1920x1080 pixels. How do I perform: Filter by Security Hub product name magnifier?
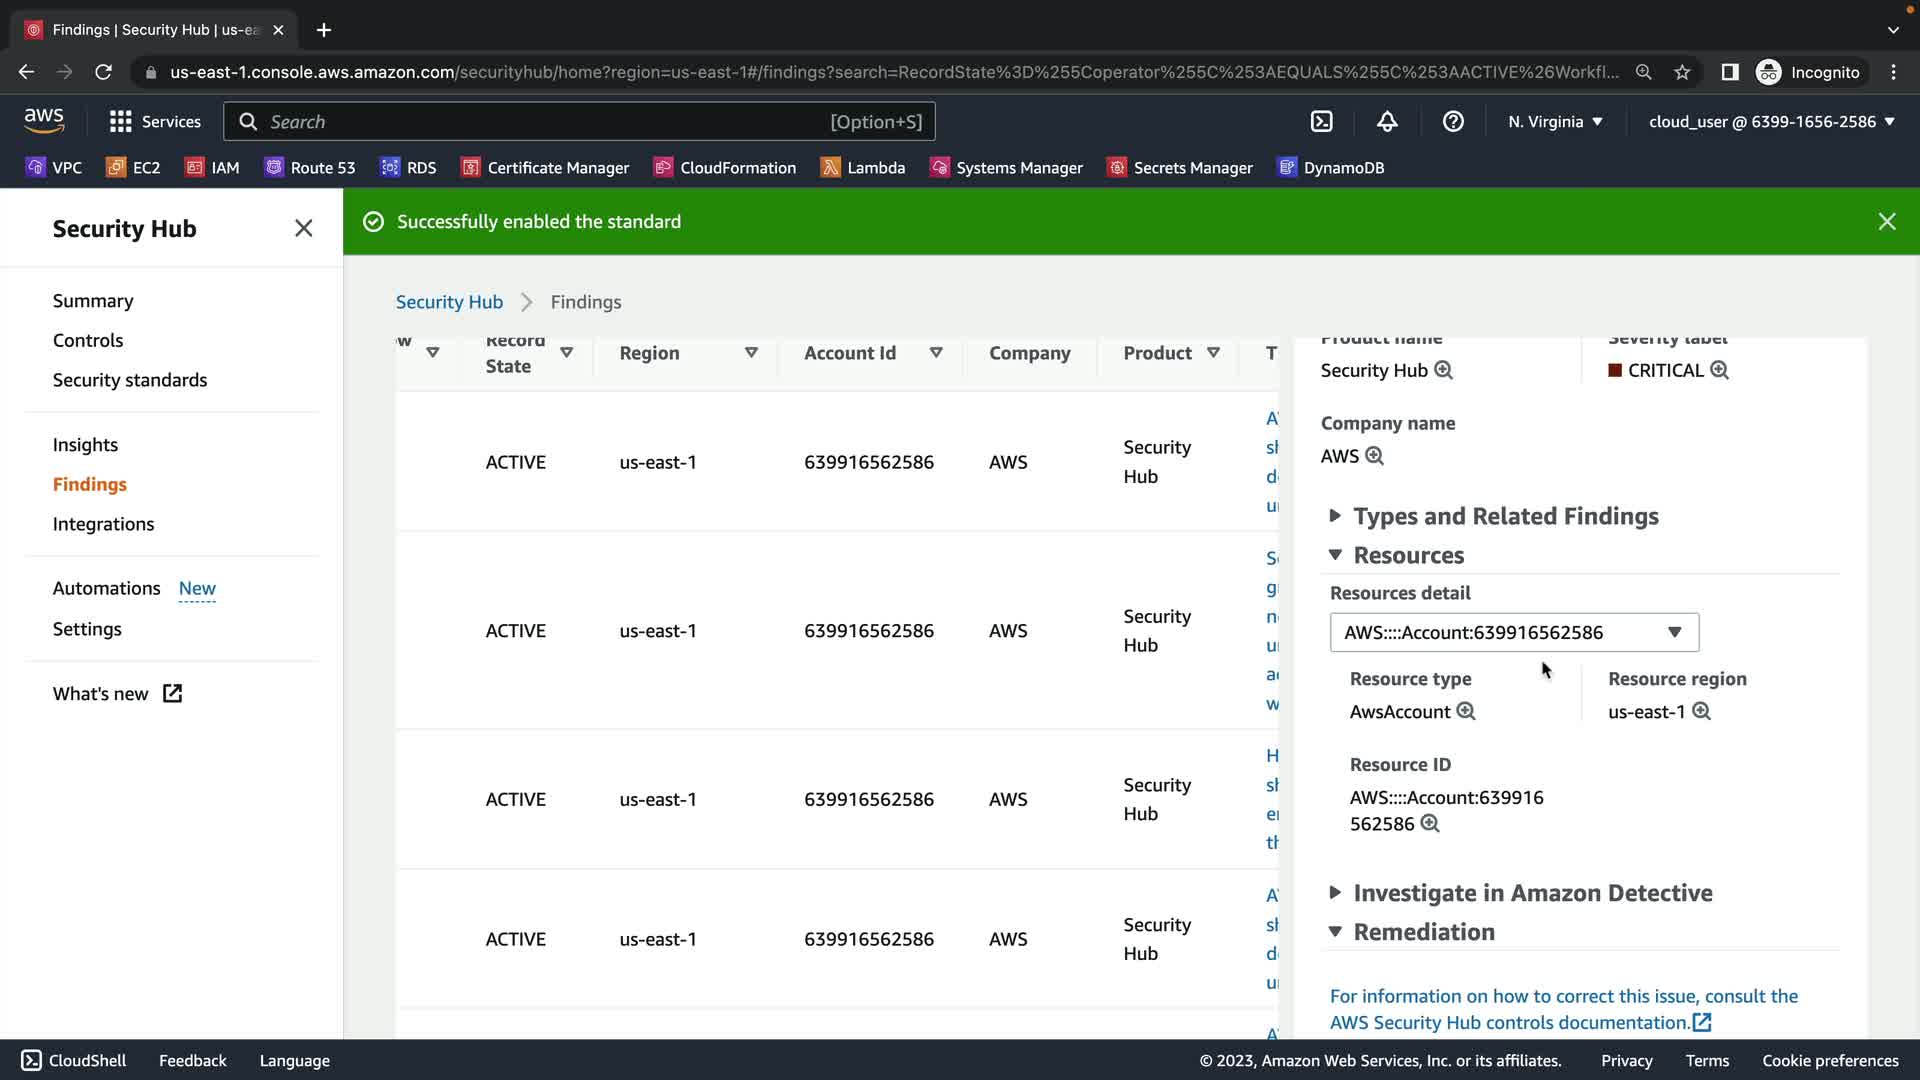coord(1443,370)
